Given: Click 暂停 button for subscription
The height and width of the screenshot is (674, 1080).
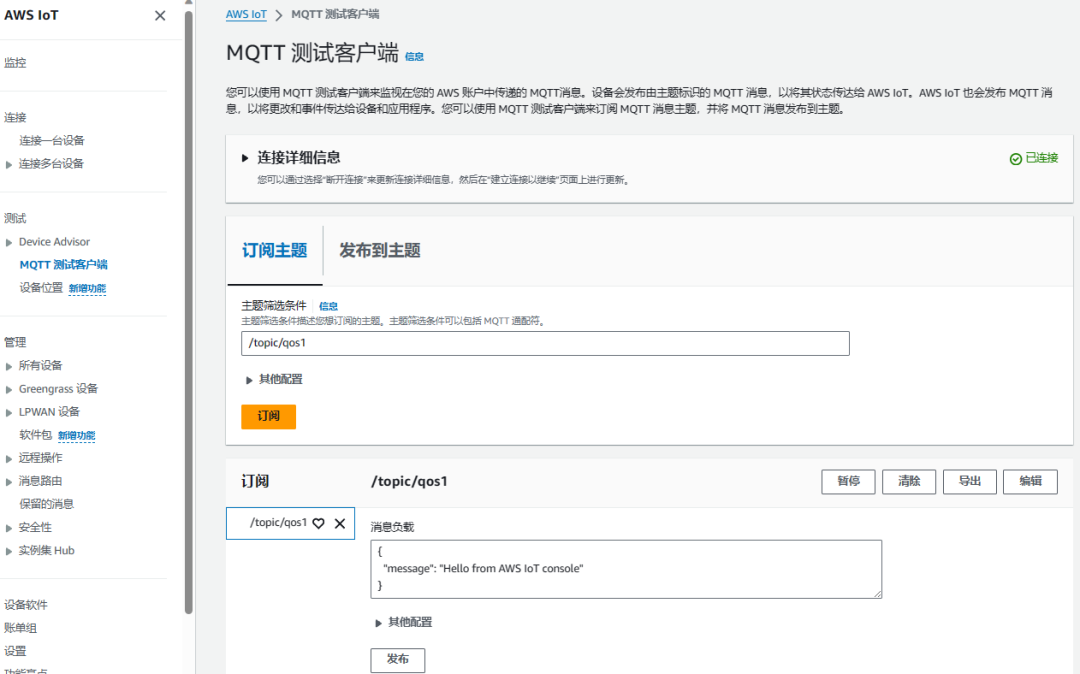Looking at the screenshot, I should pos(849,481).
